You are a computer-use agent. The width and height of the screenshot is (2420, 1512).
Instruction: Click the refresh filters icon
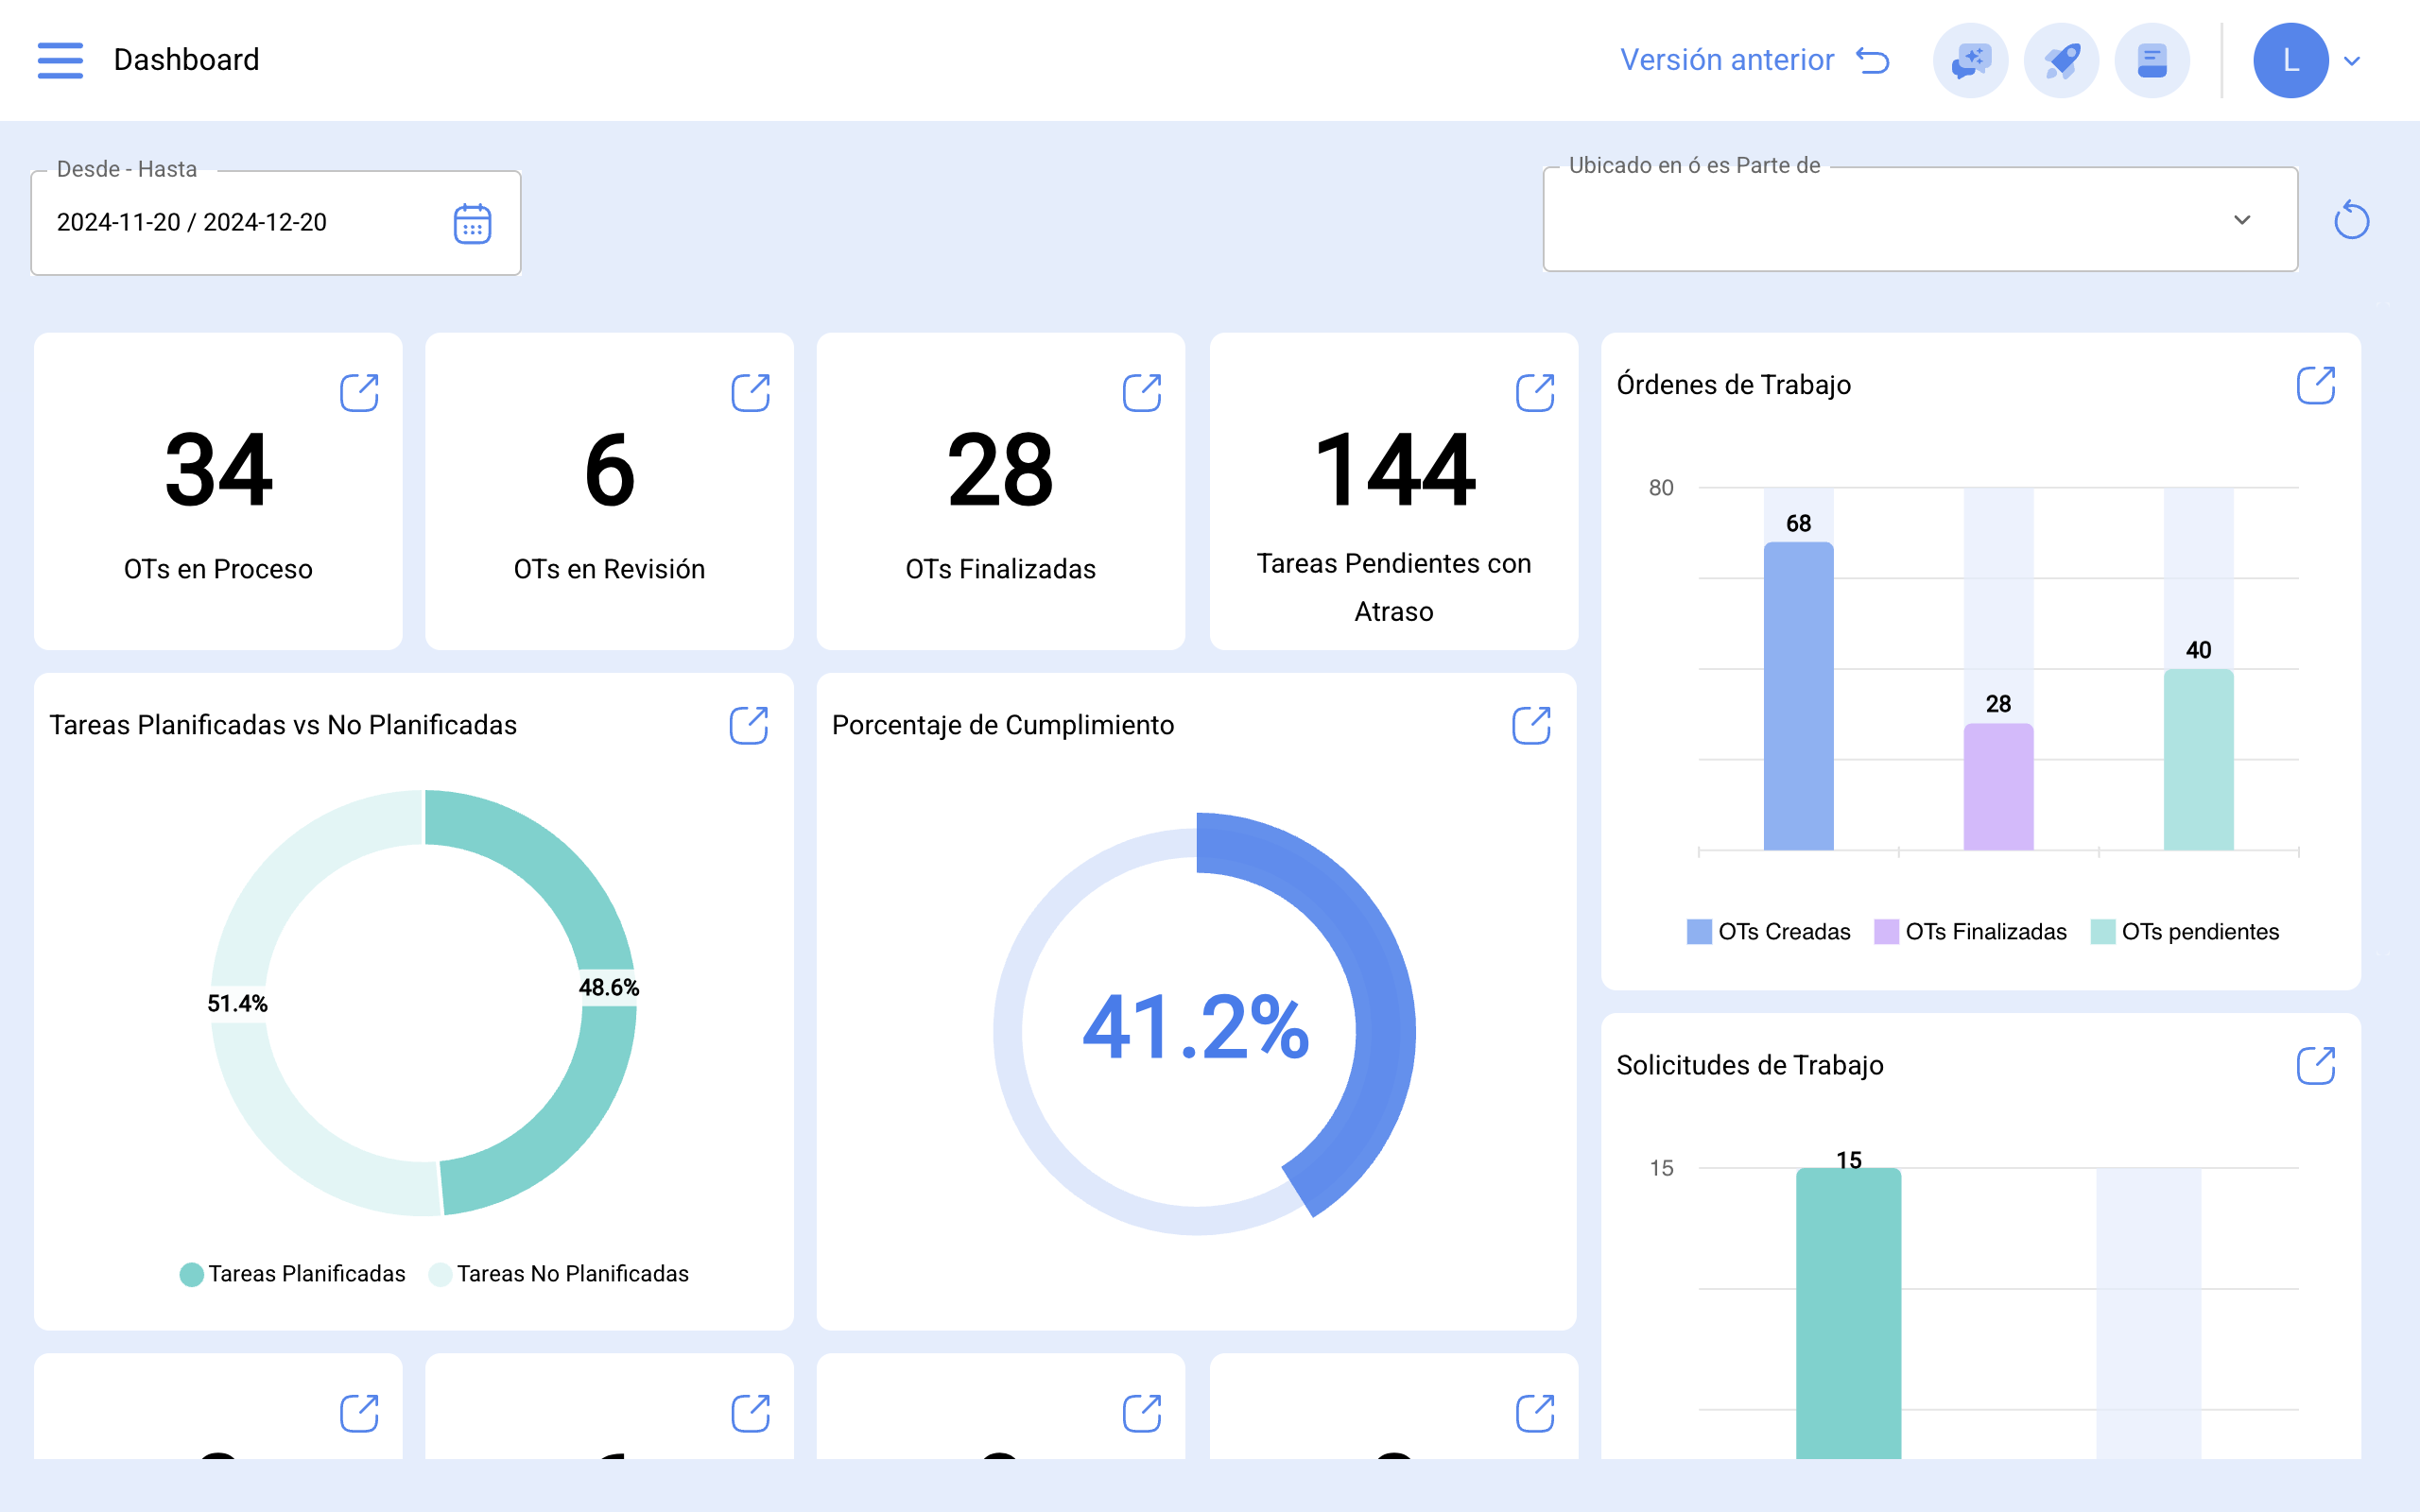2351,220
